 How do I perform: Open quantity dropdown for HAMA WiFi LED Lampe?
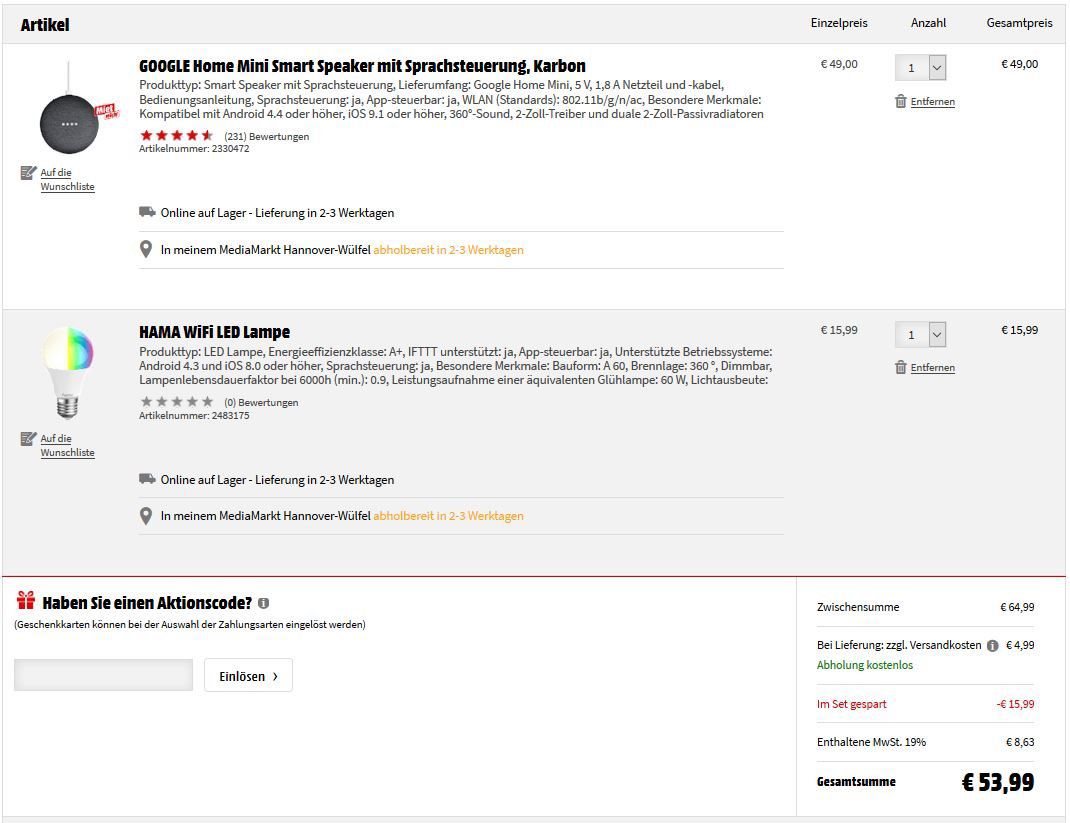921,334
